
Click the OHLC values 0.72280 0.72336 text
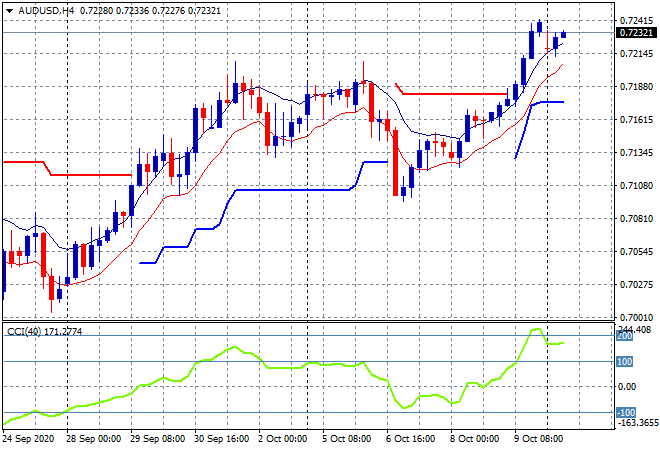(x=114, y=11)
